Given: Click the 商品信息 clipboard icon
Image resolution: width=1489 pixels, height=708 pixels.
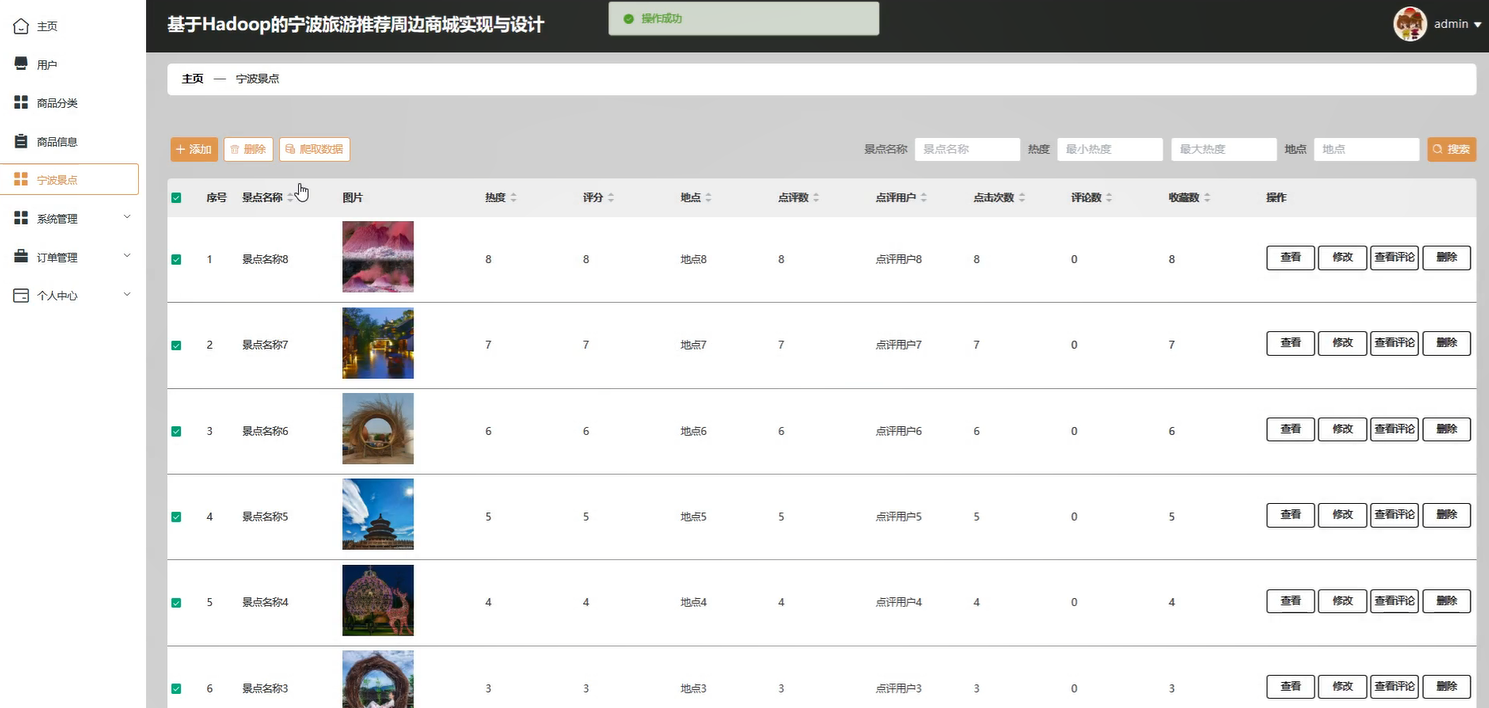Looking at the screenshot, I should [x=21, y=141].
